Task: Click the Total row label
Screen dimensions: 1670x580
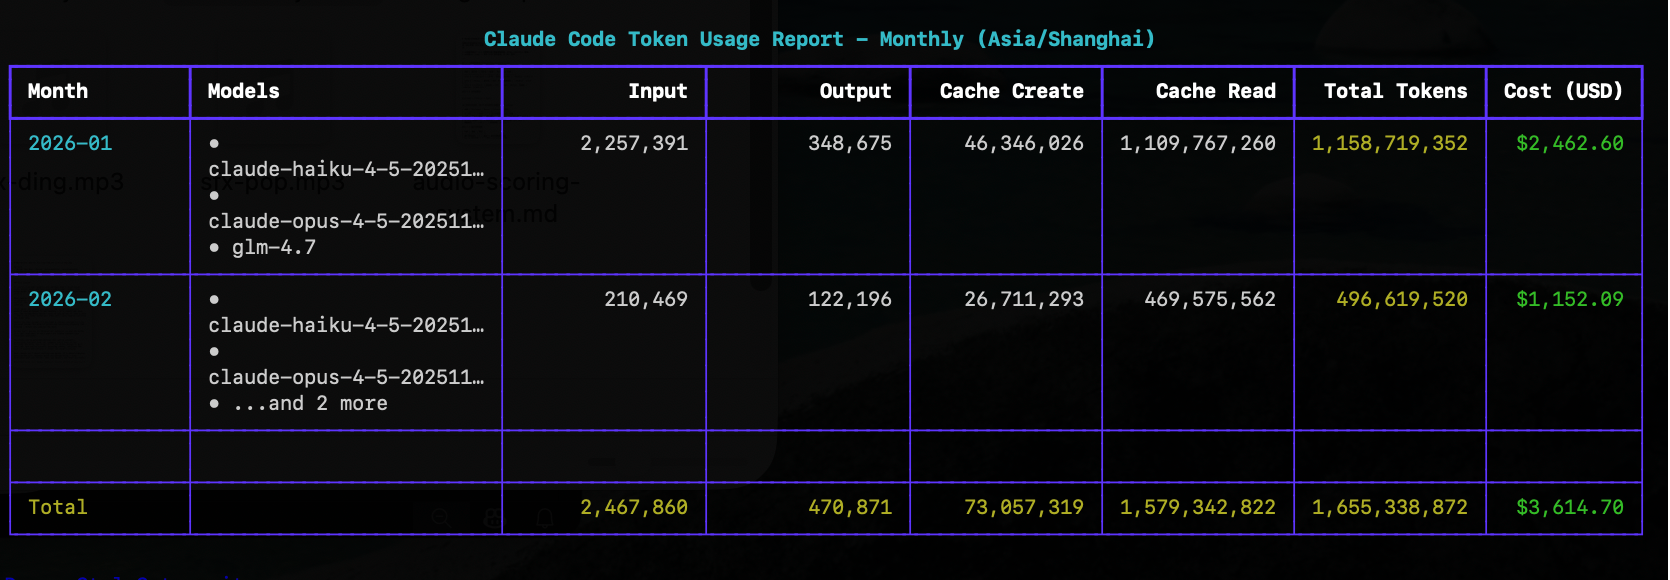Action: [58, 507]
